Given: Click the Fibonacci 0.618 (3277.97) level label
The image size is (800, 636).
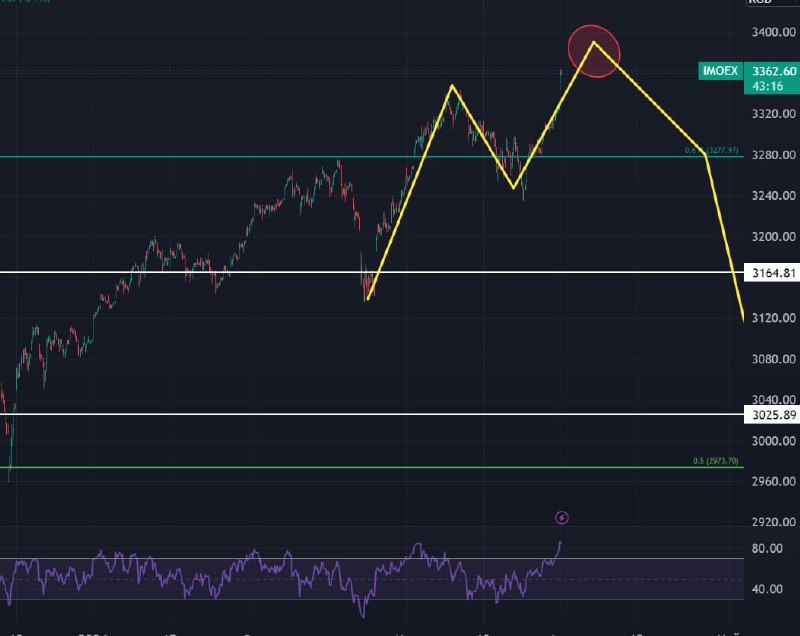Looking at the screenshot, I should click(711, 150).
